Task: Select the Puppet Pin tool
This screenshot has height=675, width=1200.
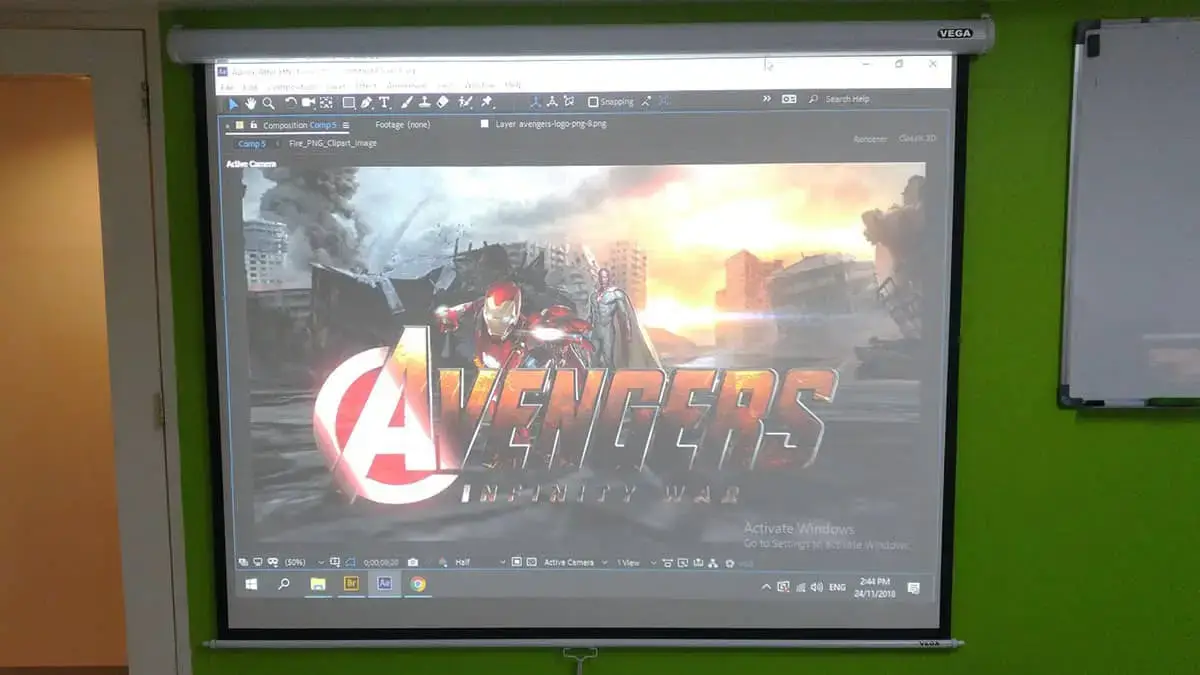Action: [487, 102]
